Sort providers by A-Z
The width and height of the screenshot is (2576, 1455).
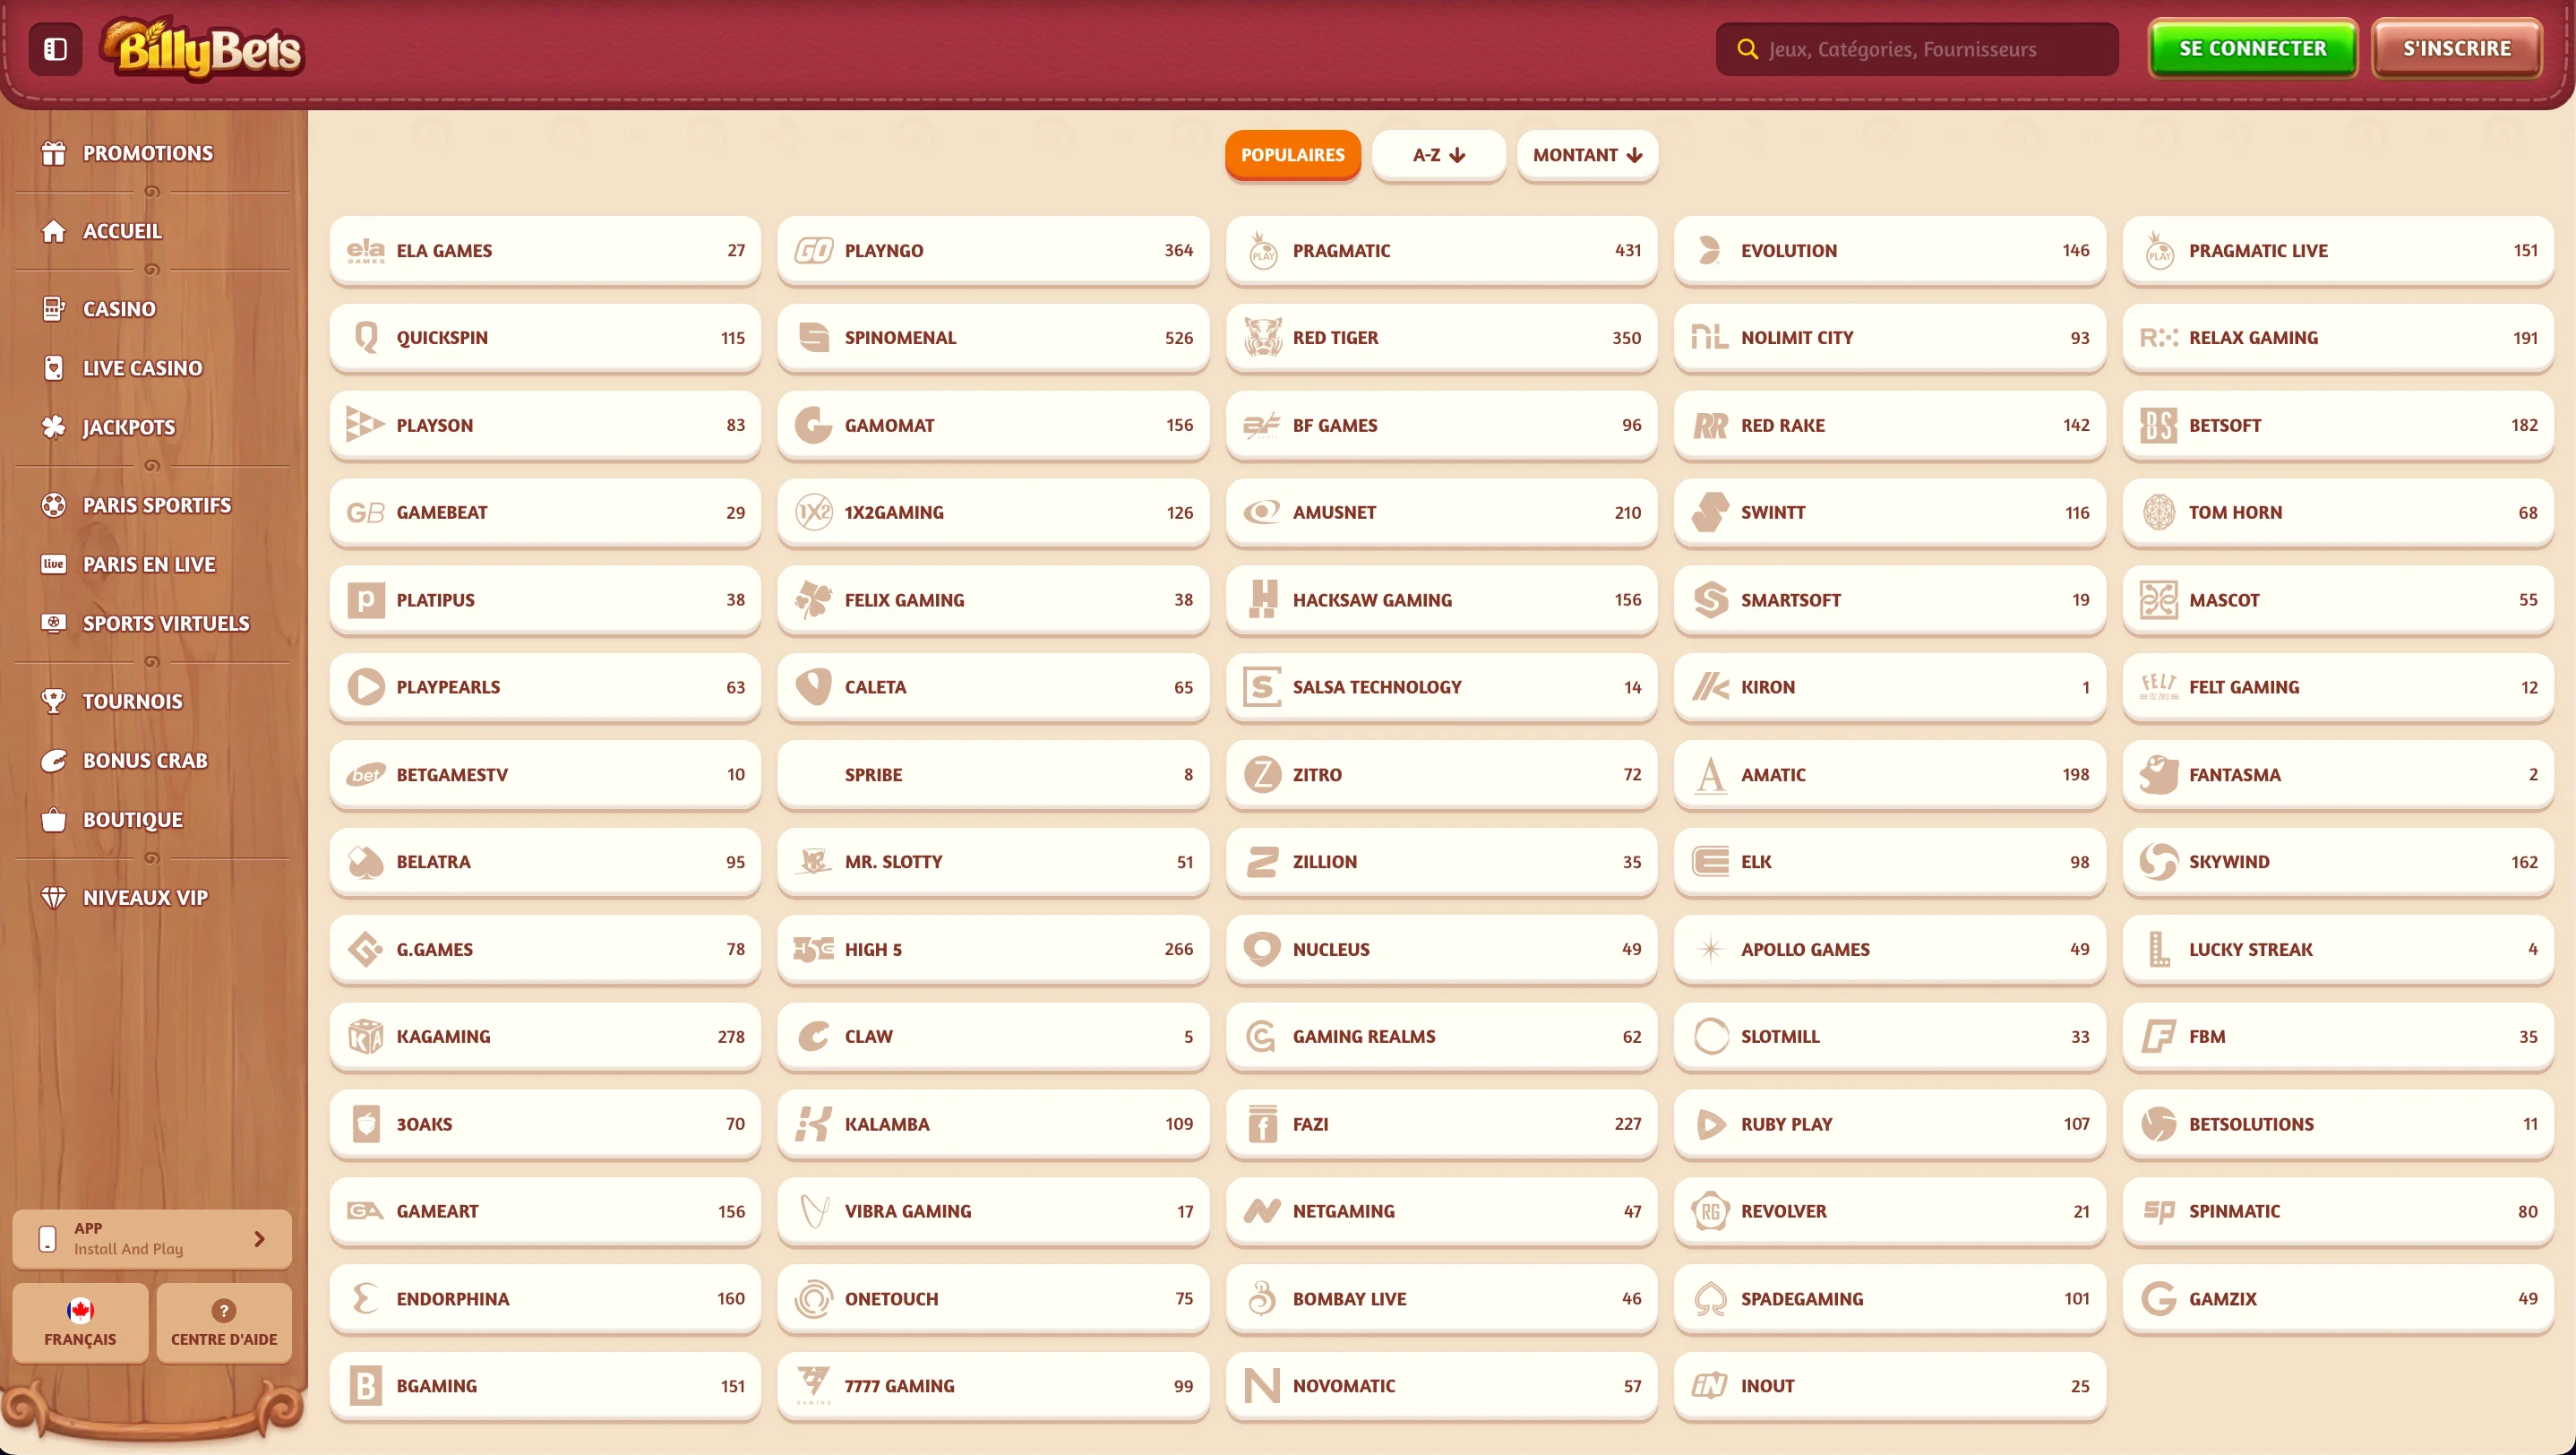pyautogui.click(x=1438, y=155)
